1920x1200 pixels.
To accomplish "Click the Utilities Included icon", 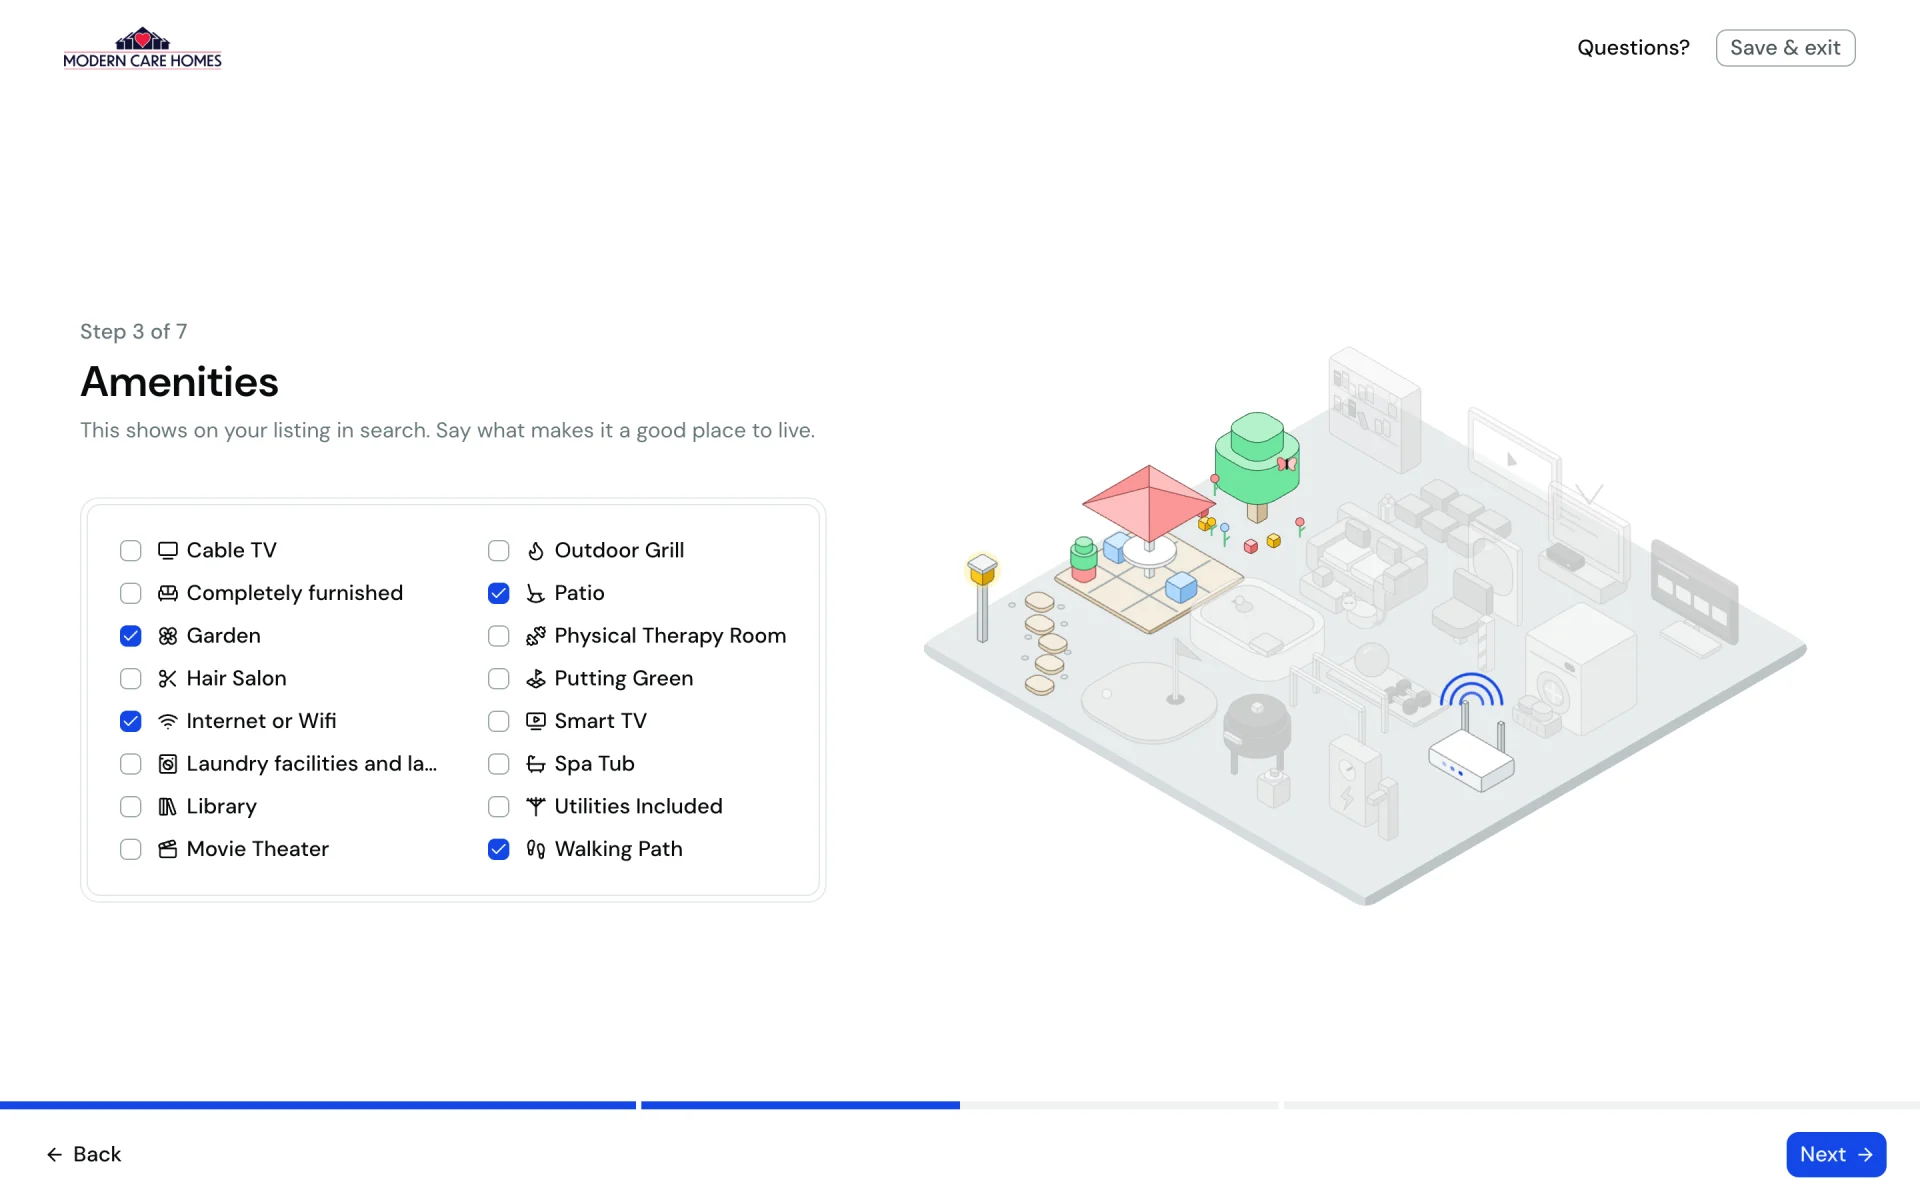I will pos(536,807).
